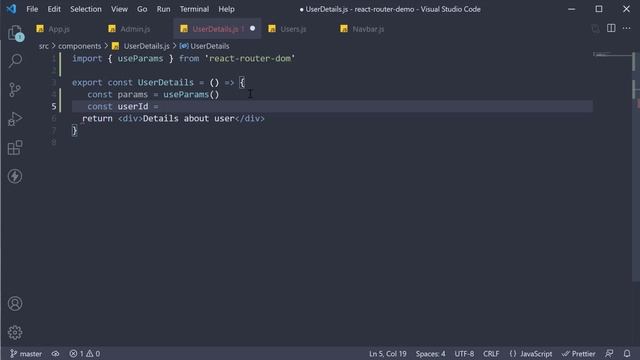
Task: Change the Spaces: 4 indentation setting
Action: (x=431, y=353)
